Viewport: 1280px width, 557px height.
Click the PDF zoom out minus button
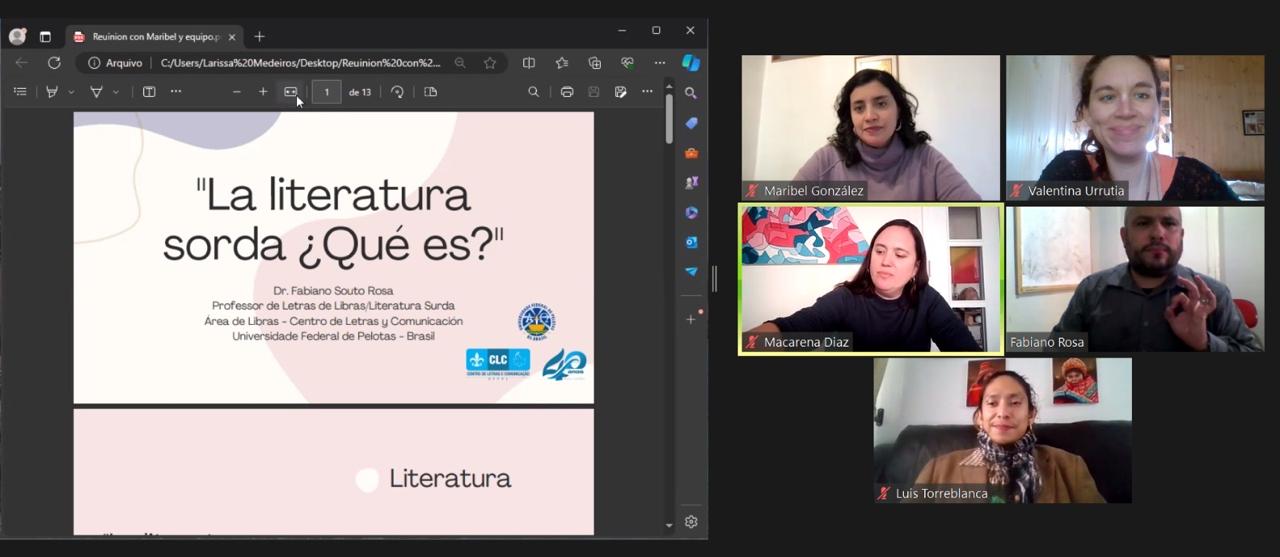click(x=237, y=92)
